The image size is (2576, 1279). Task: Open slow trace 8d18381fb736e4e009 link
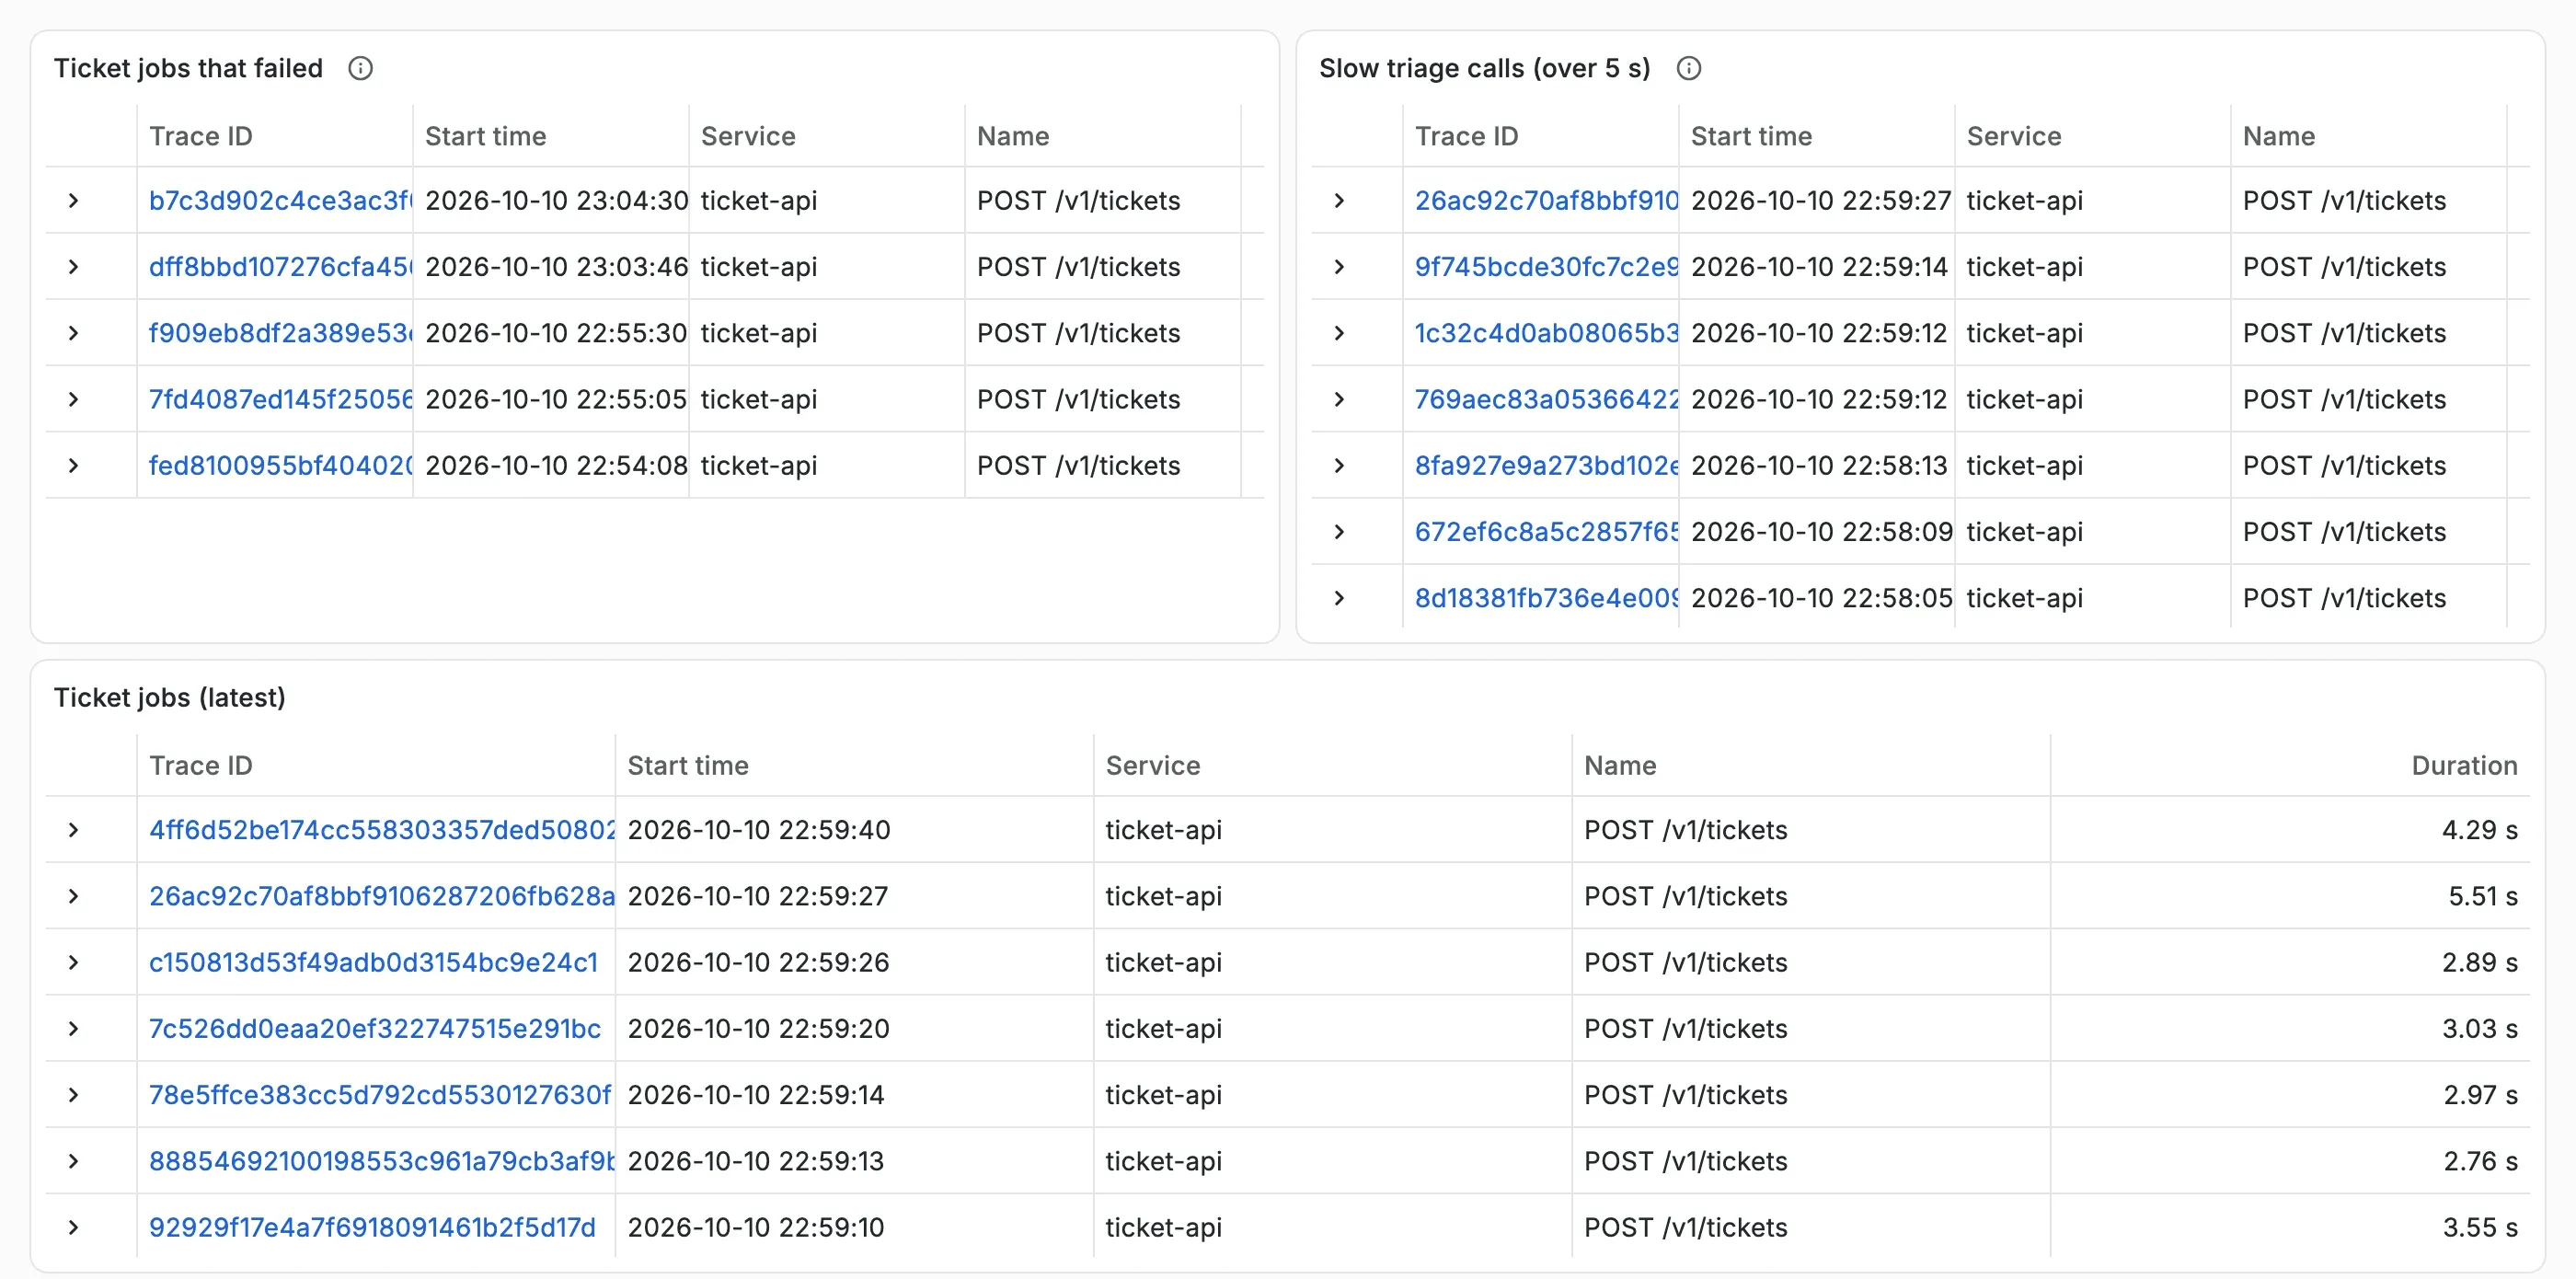(x=1546, y=598)
